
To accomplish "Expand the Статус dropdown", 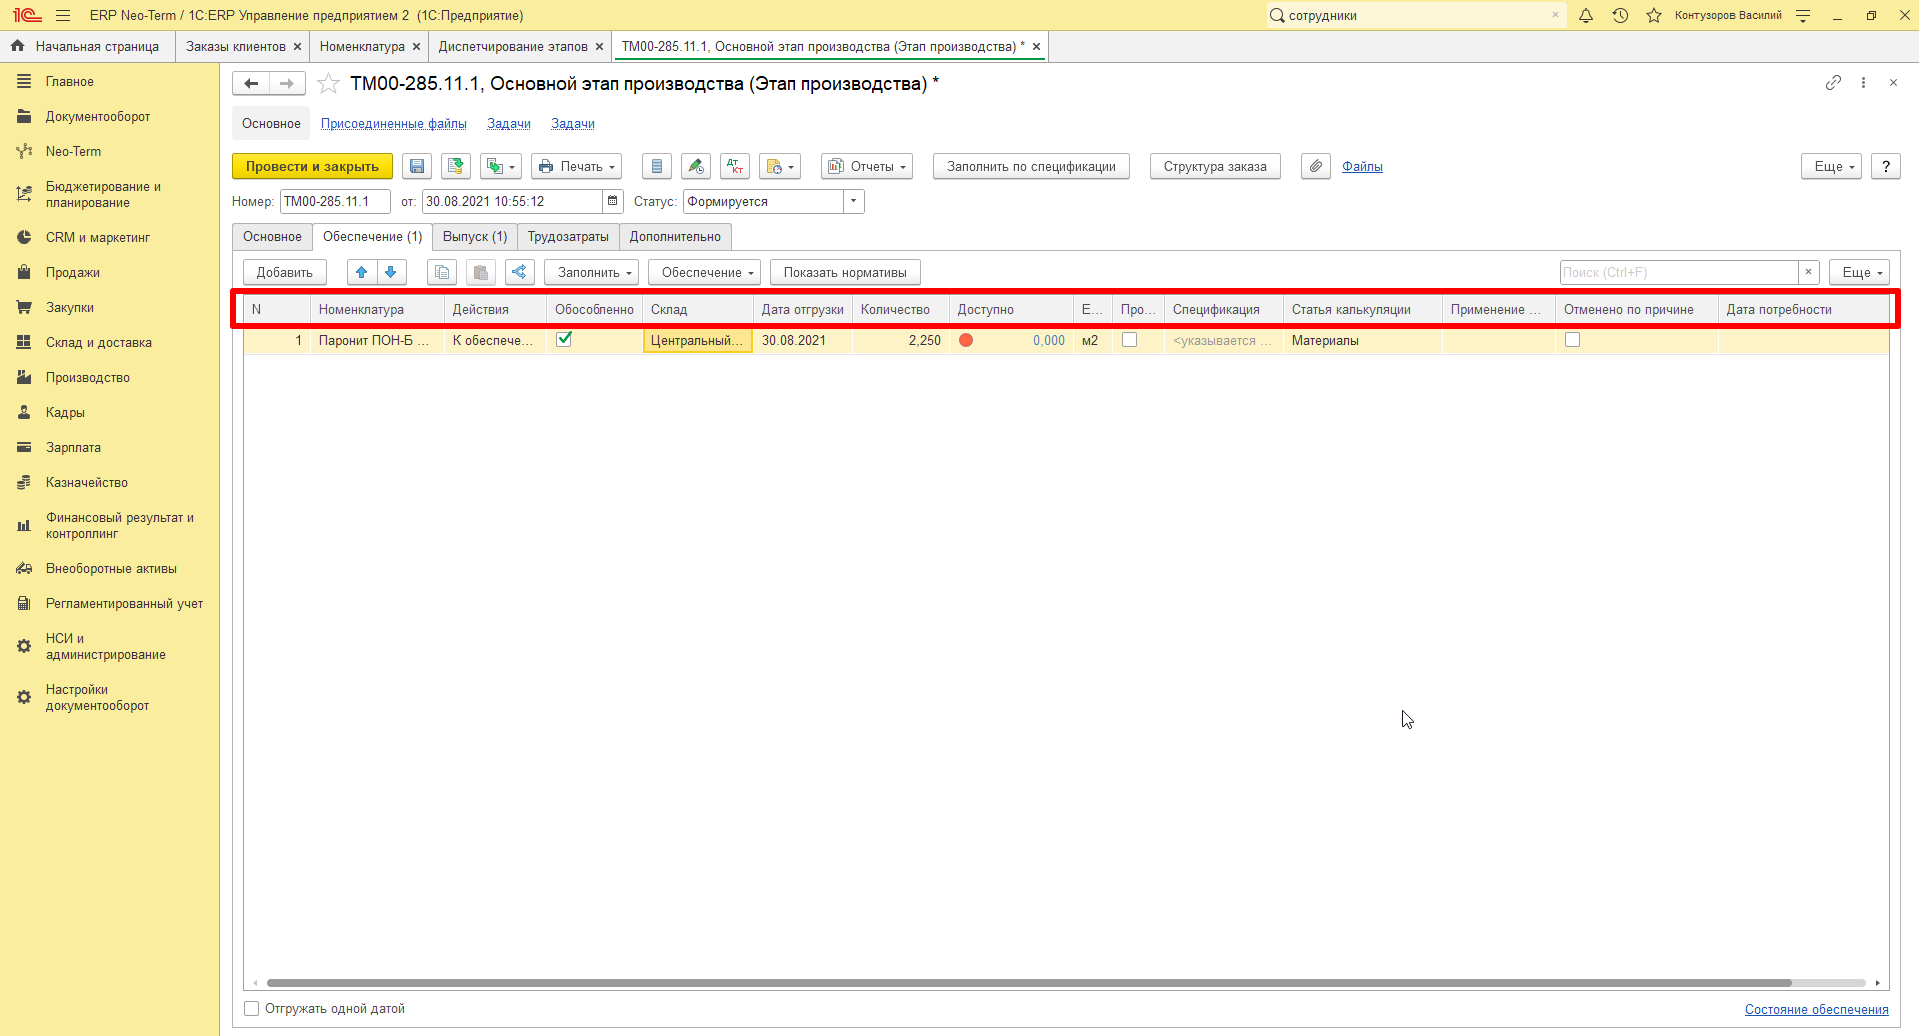I will click(x=853, y=202).
